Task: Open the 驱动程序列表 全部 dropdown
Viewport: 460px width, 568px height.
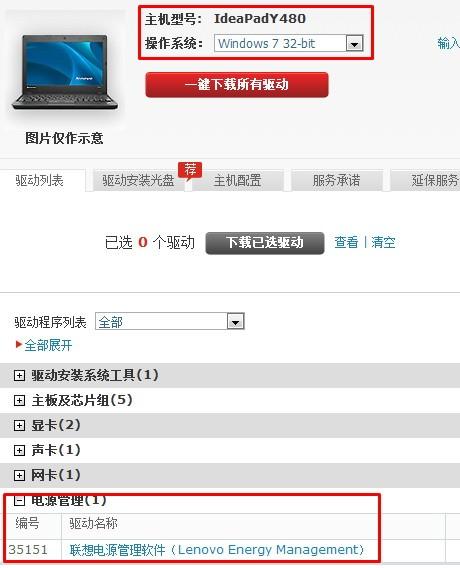Action: (x=170, y=321)
